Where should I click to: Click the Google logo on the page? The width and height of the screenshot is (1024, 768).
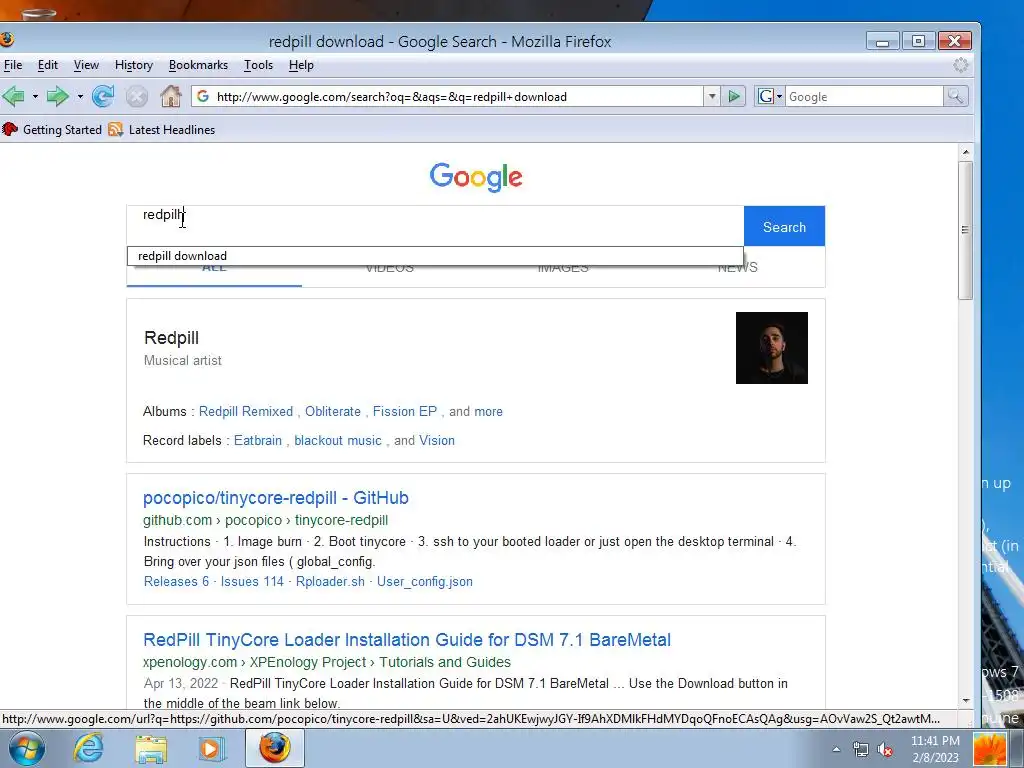(x=476, y=177)
